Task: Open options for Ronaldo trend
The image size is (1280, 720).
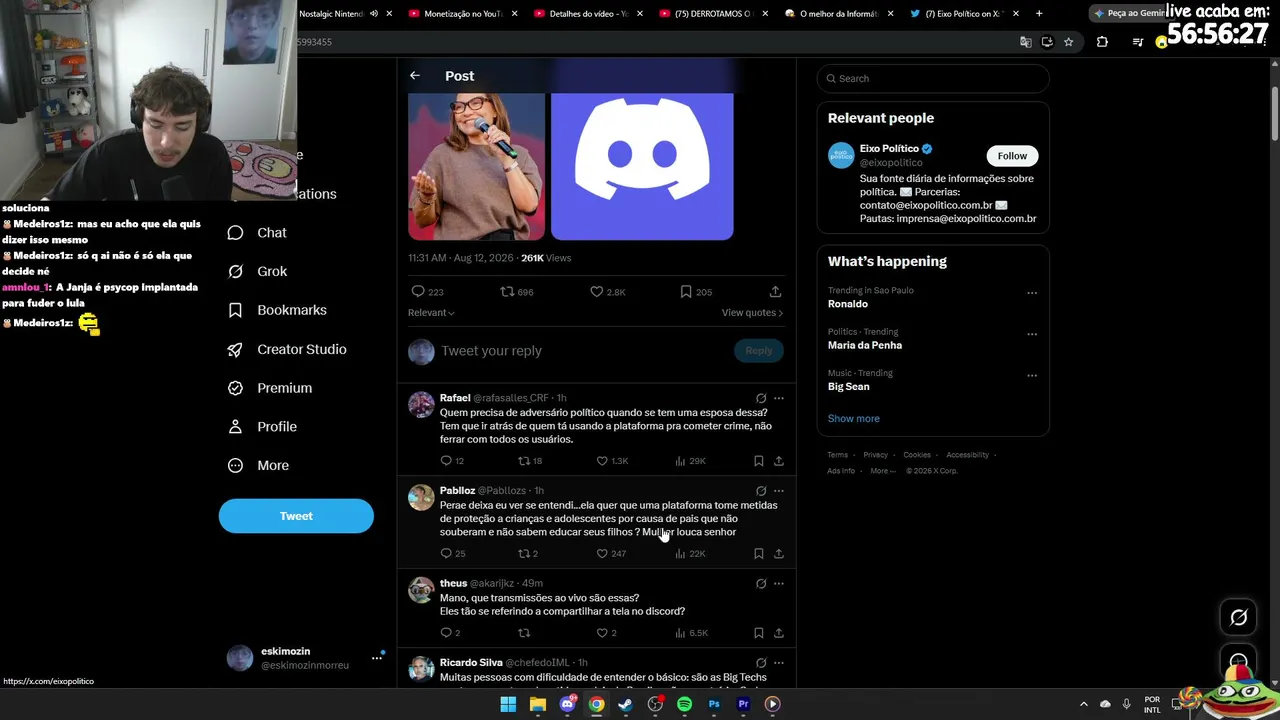Action: (1032, 294)
